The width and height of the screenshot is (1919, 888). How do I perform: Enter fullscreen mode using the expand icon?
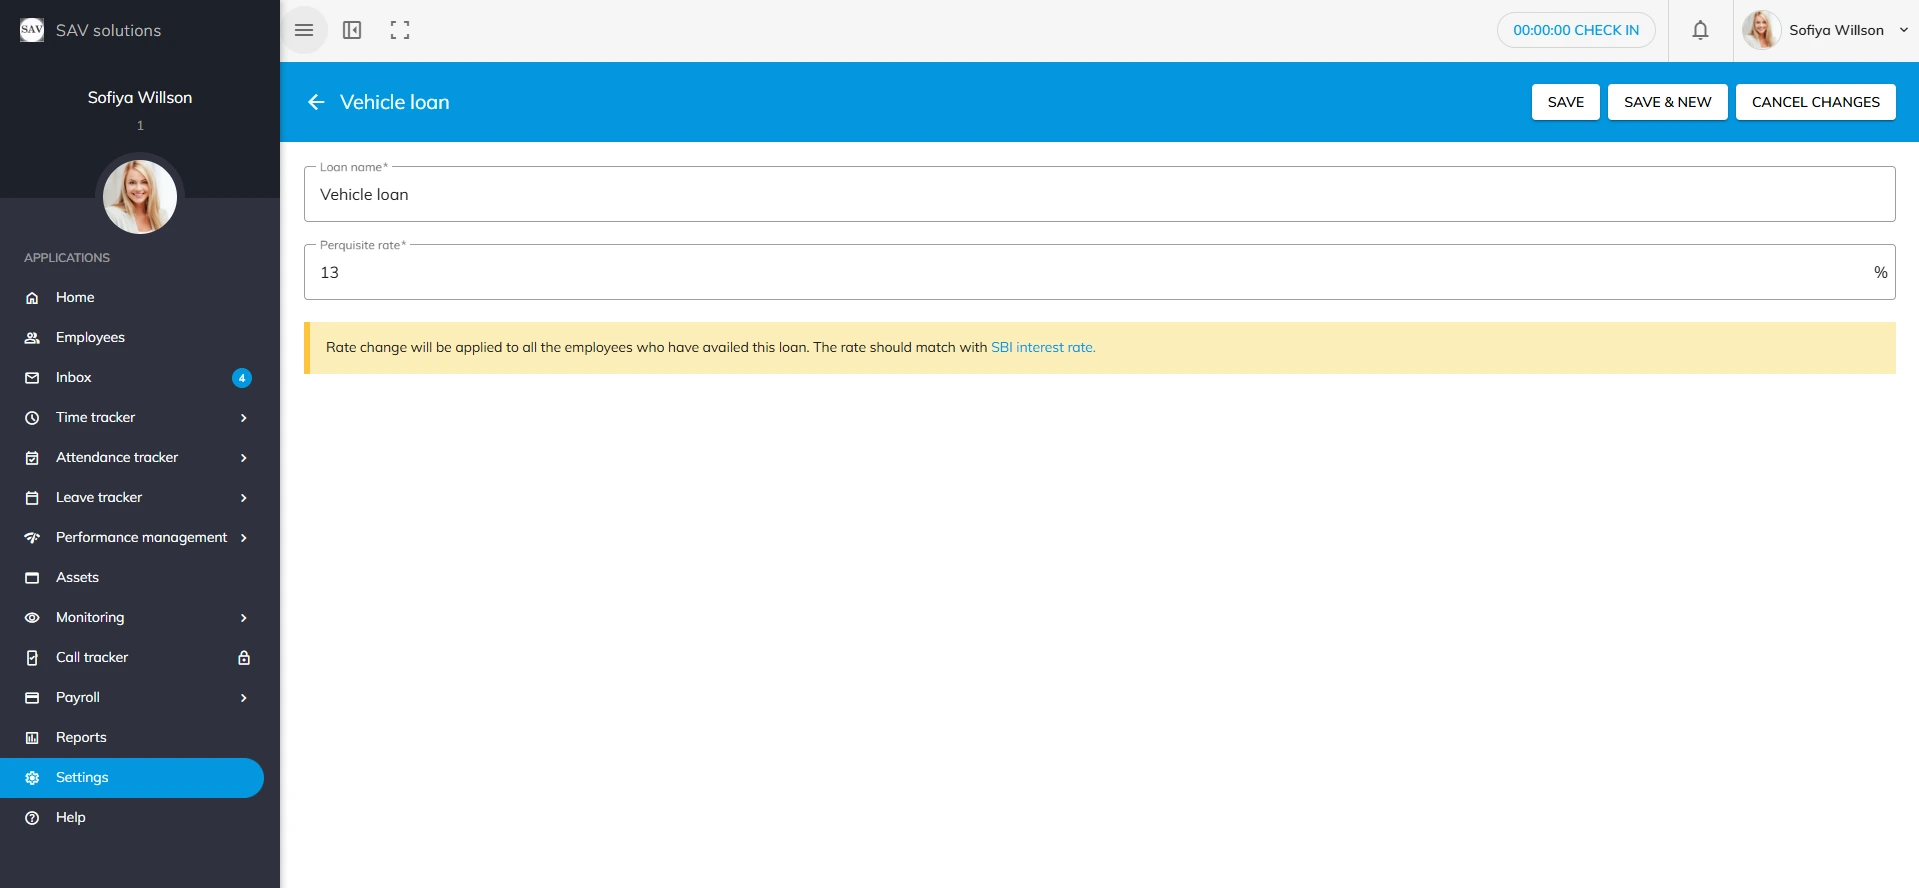pos(400,30)
